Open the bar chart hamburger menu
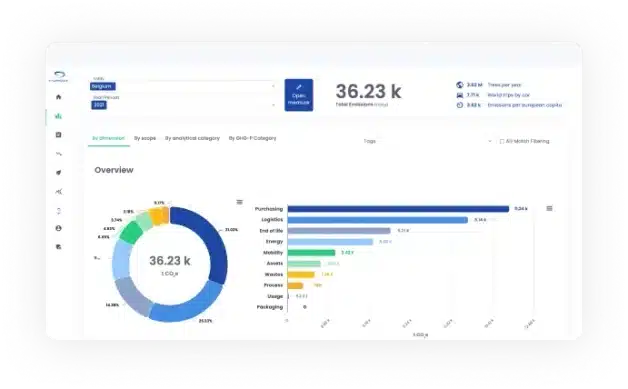The width and height of the screenshot is (628, 389). [x=550, y=208]
